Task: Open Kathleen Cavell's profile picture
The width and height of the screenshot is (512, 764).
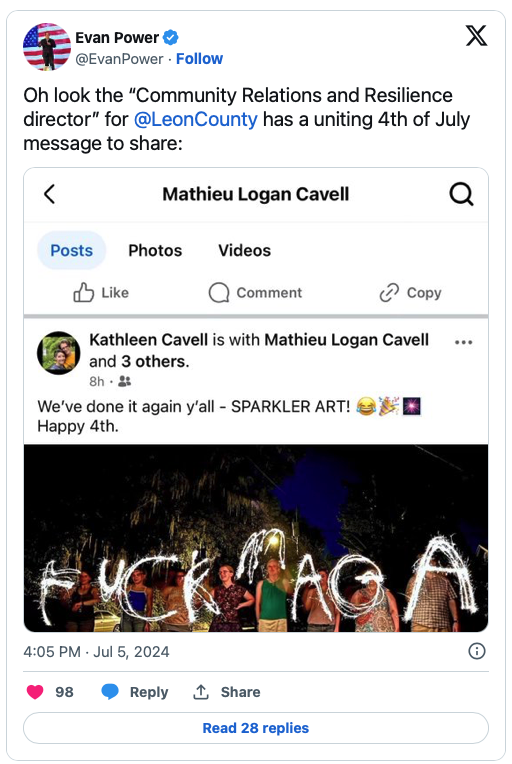Action: point(58,353)
